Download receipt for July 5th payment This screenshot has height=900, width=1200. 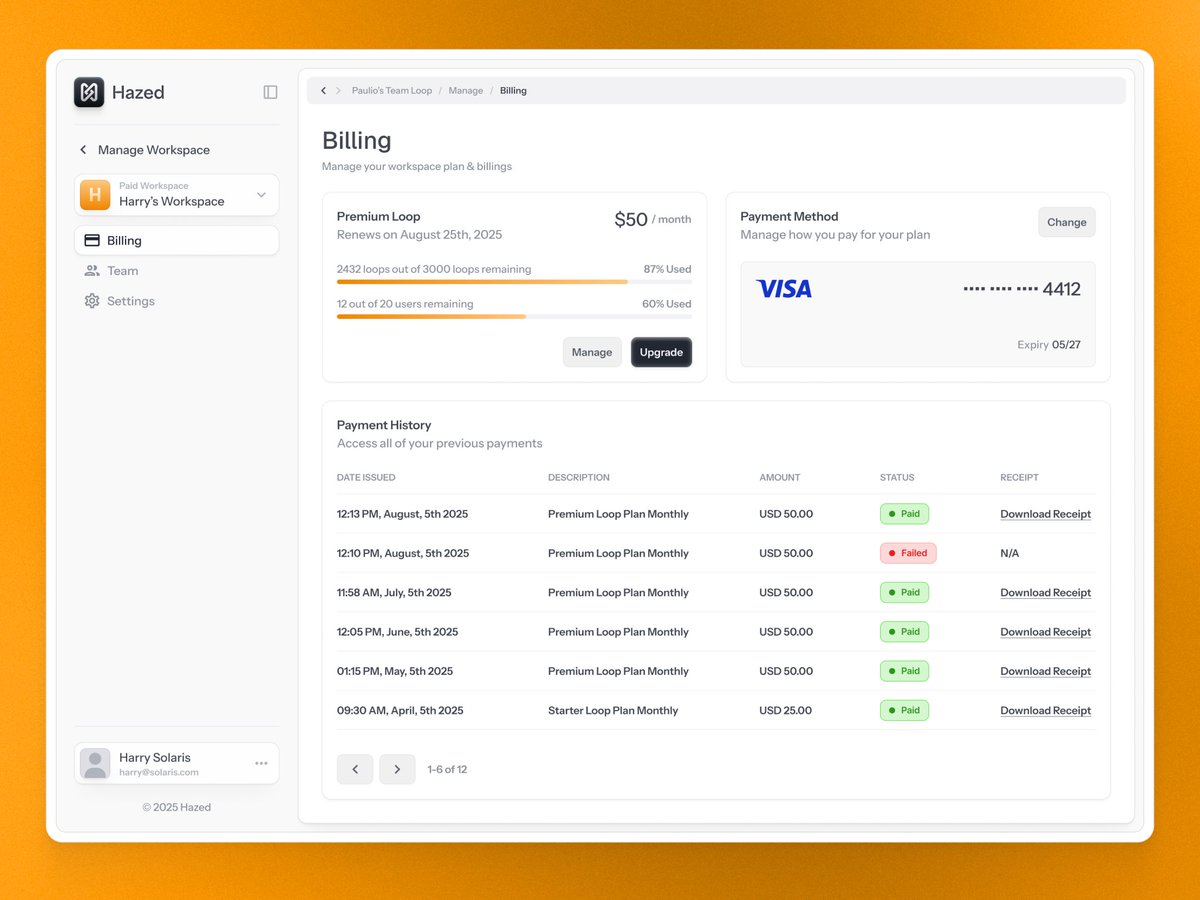click(1046, 593)
